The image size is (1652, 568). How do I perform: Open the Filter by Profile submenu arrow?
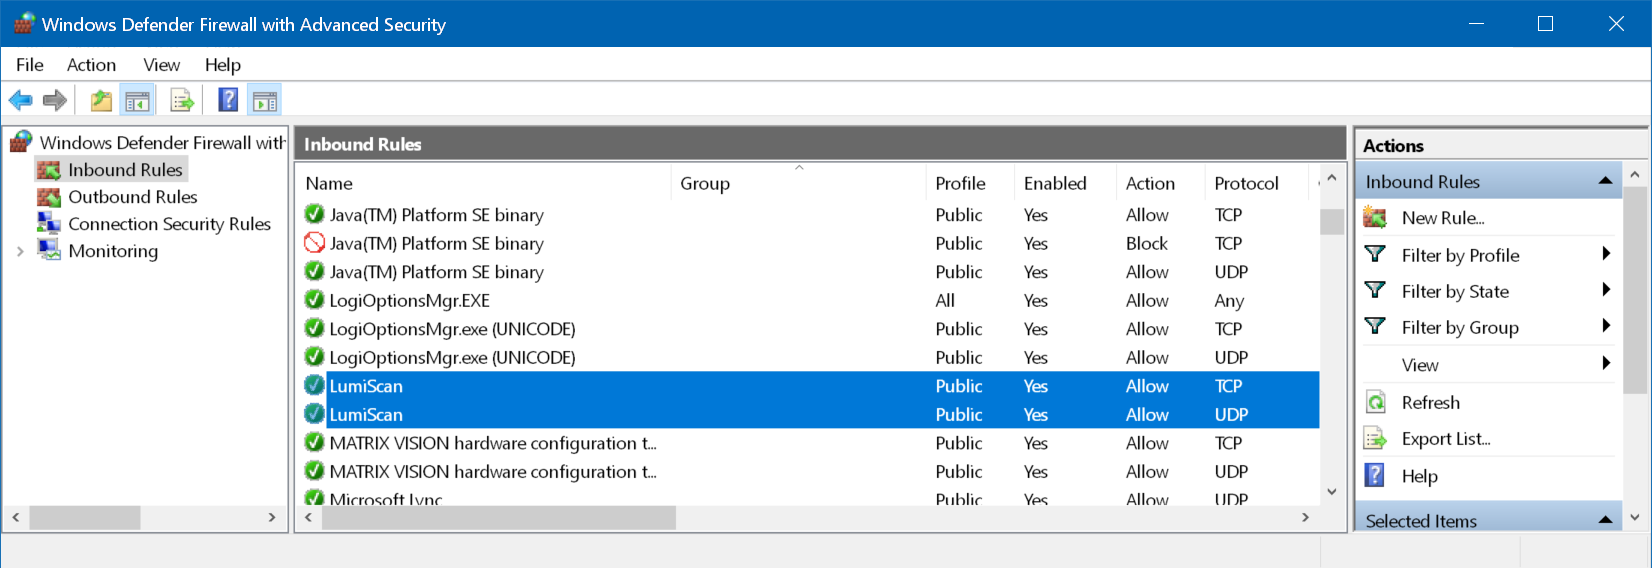coord(1606,254)
